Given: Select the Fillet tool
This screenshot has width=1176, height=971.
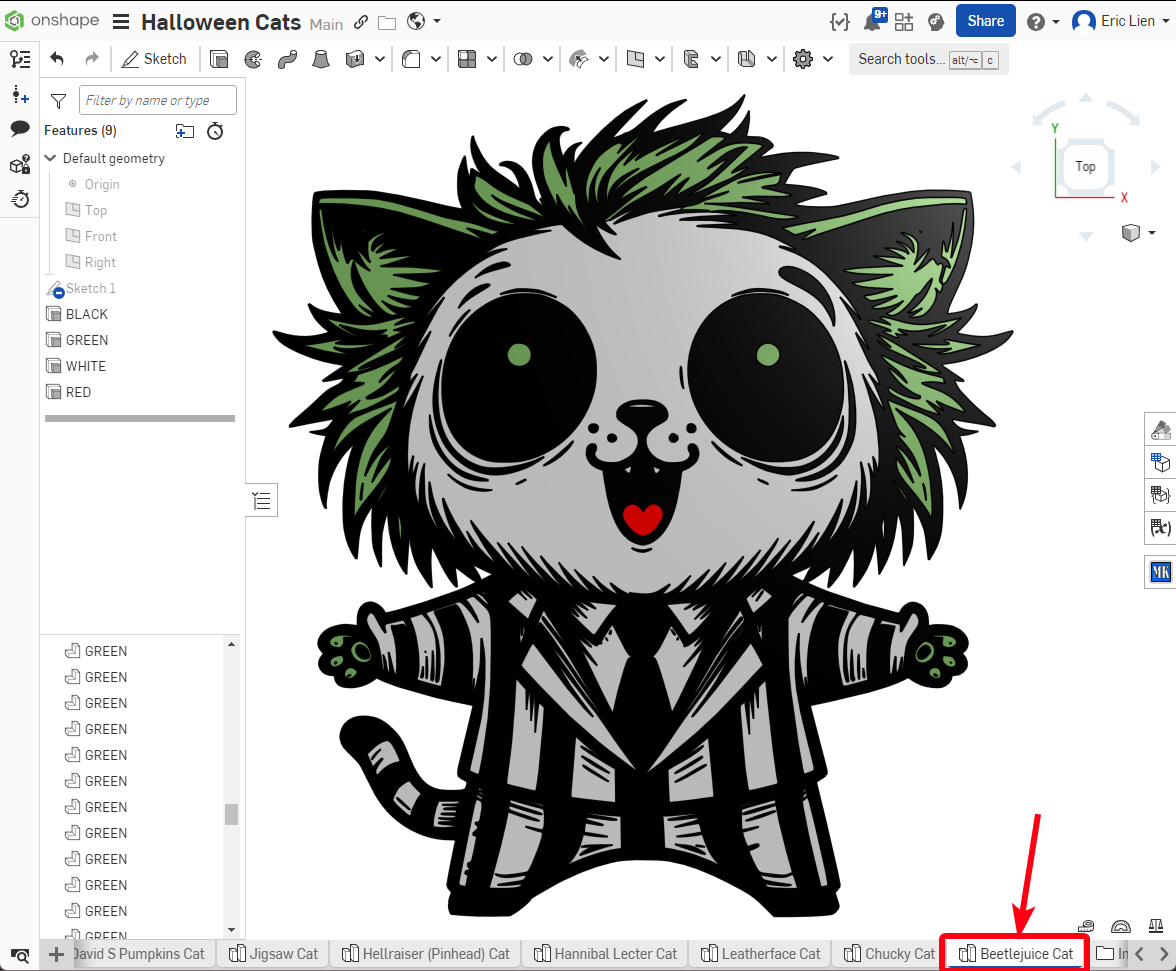Looking at the screenshot, I should tap(411, 59).
